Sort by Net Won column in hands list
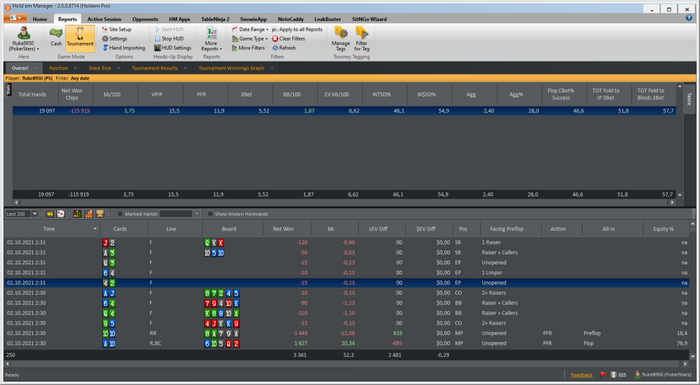 (x=283, y=229)
